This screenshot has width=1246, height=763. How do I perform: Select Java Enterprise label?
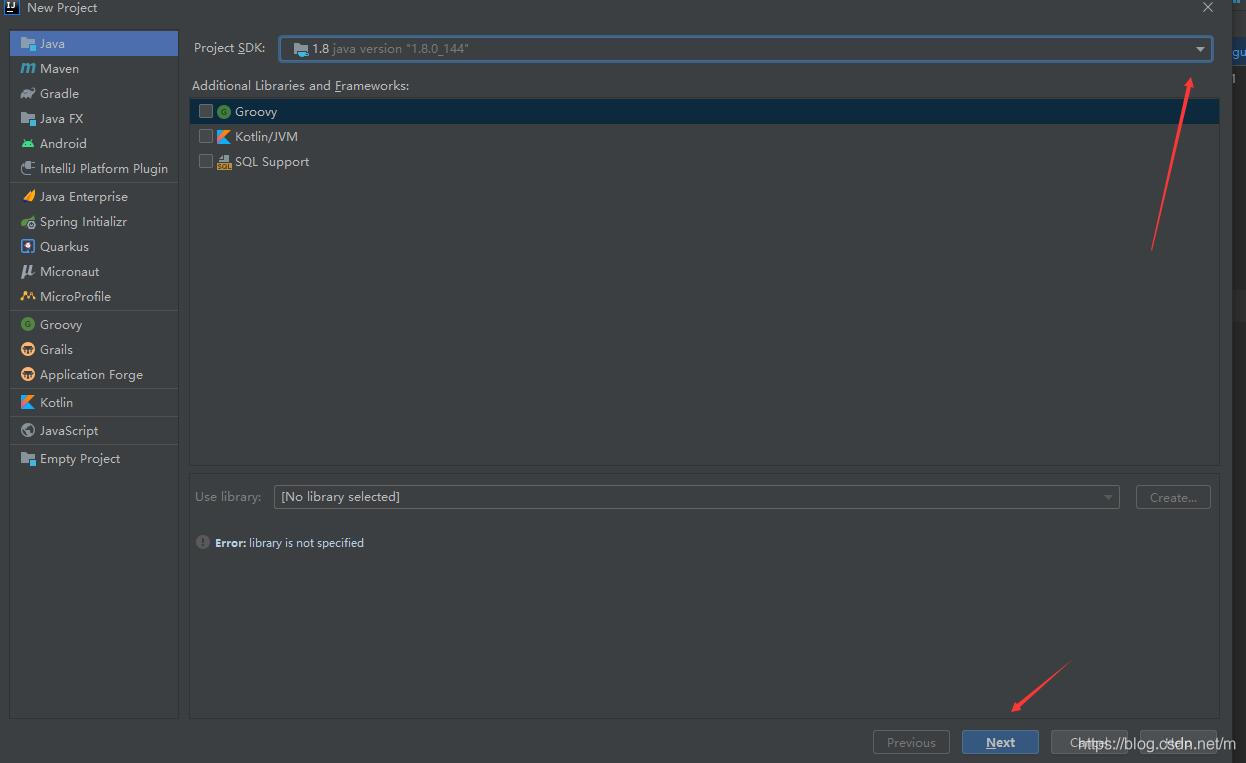(84, 197)
